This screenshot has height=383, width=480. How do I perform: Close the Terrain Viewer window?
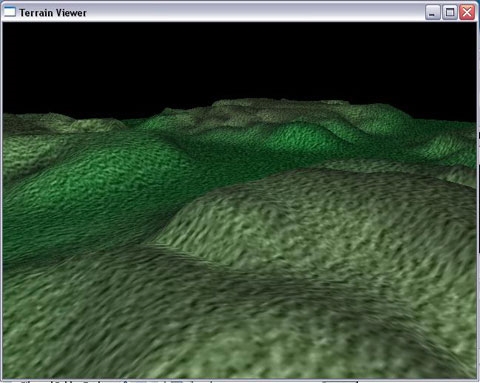[467, 13]
